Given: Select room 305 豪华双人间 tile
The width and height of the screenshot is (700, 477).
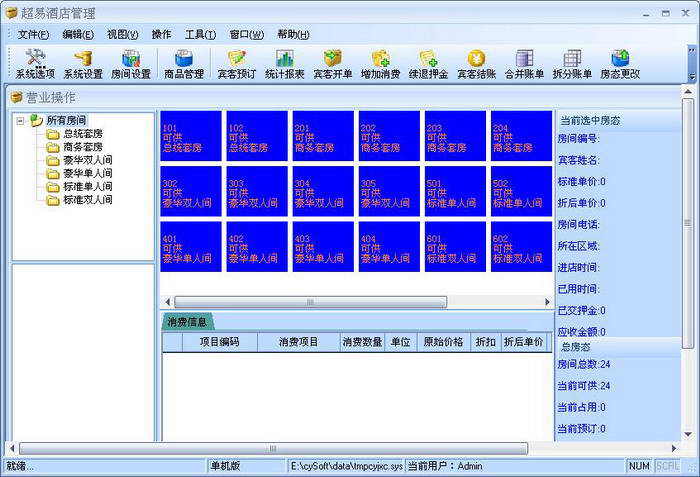Looking at the screenshot, I should coord(389,192).
